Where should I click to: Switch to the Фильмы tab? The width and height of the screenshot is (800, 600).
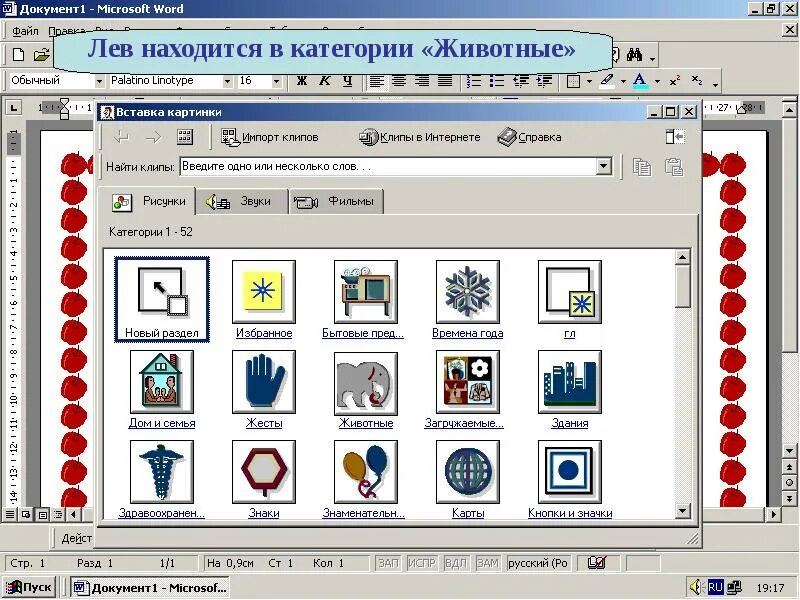coord(337,202)
